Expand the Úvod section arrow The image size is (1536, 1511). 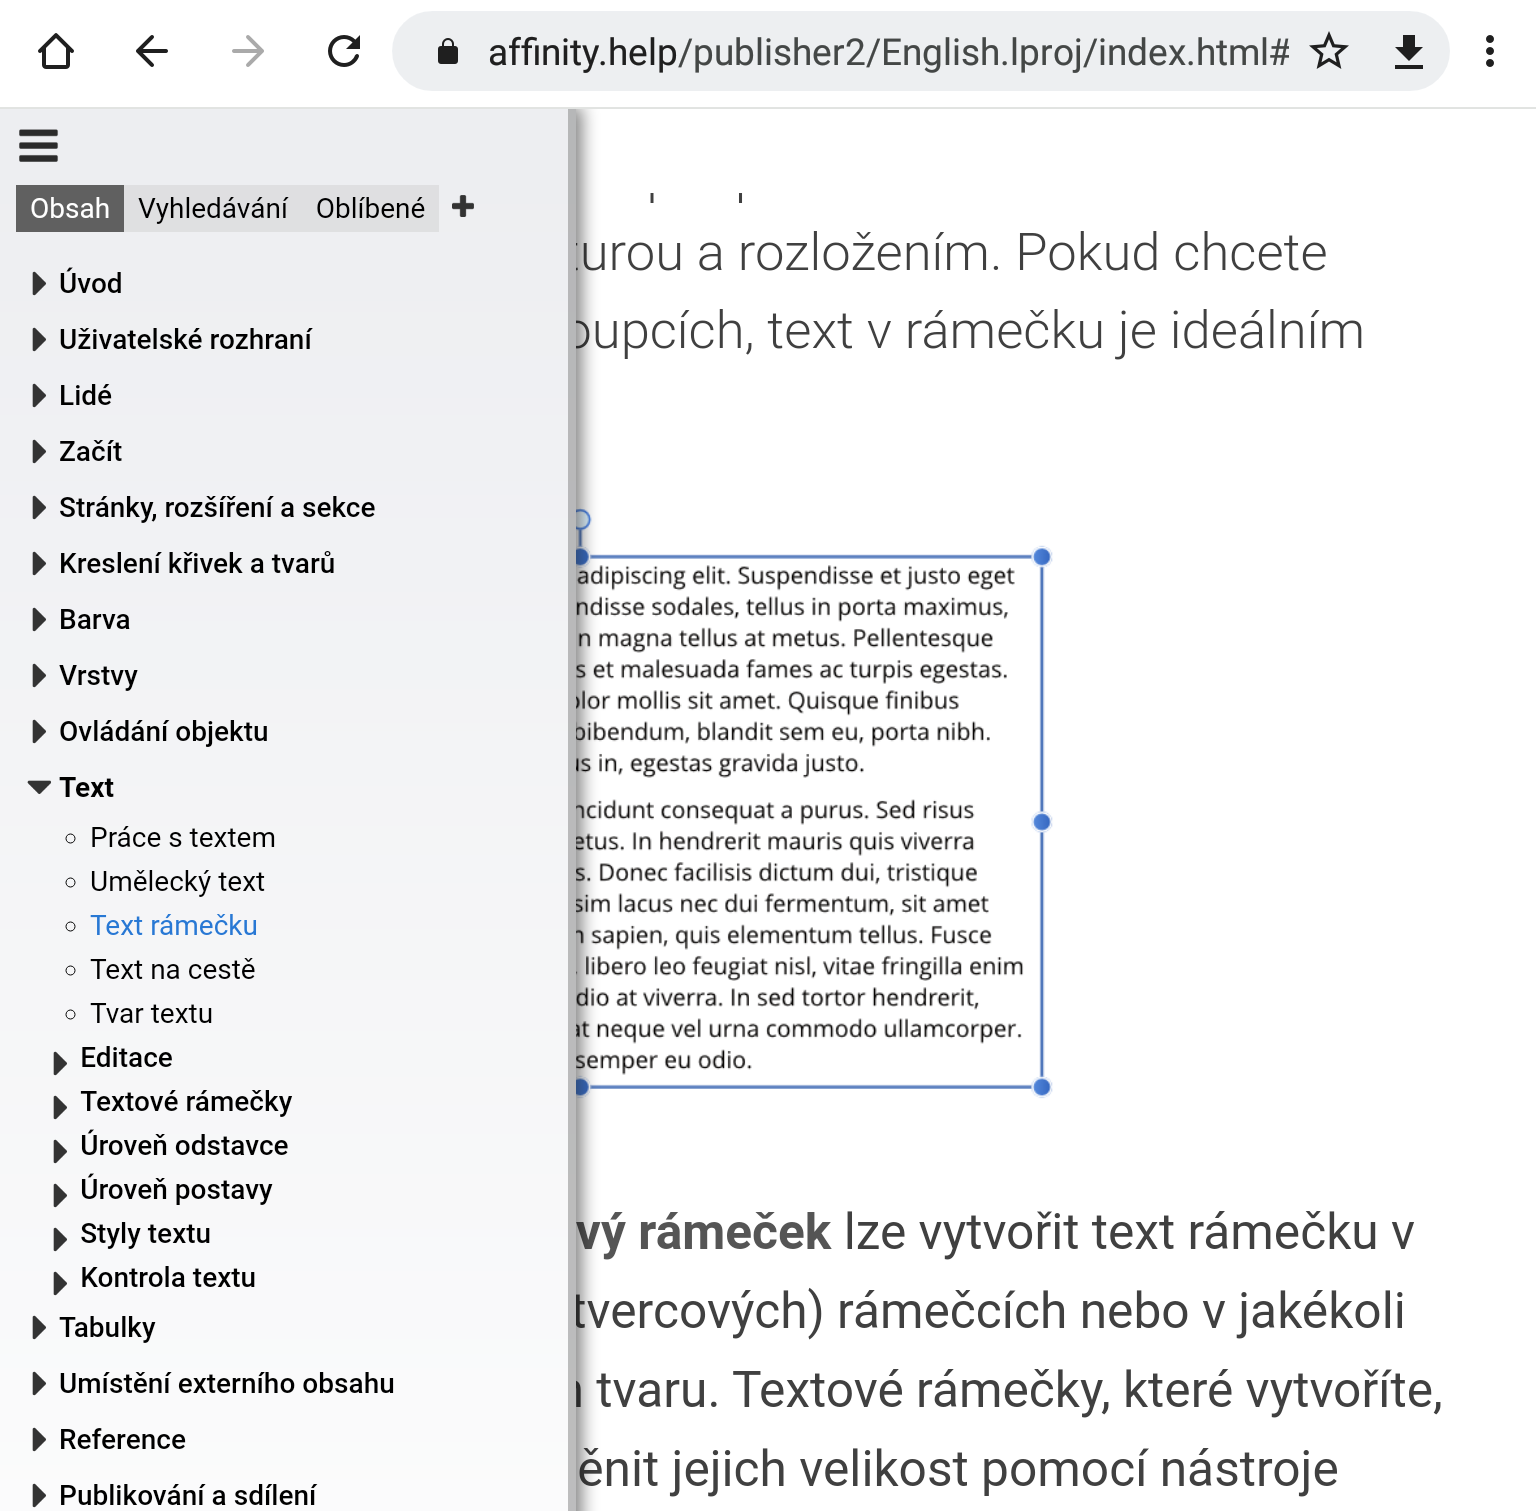click(x=39, y=283)
